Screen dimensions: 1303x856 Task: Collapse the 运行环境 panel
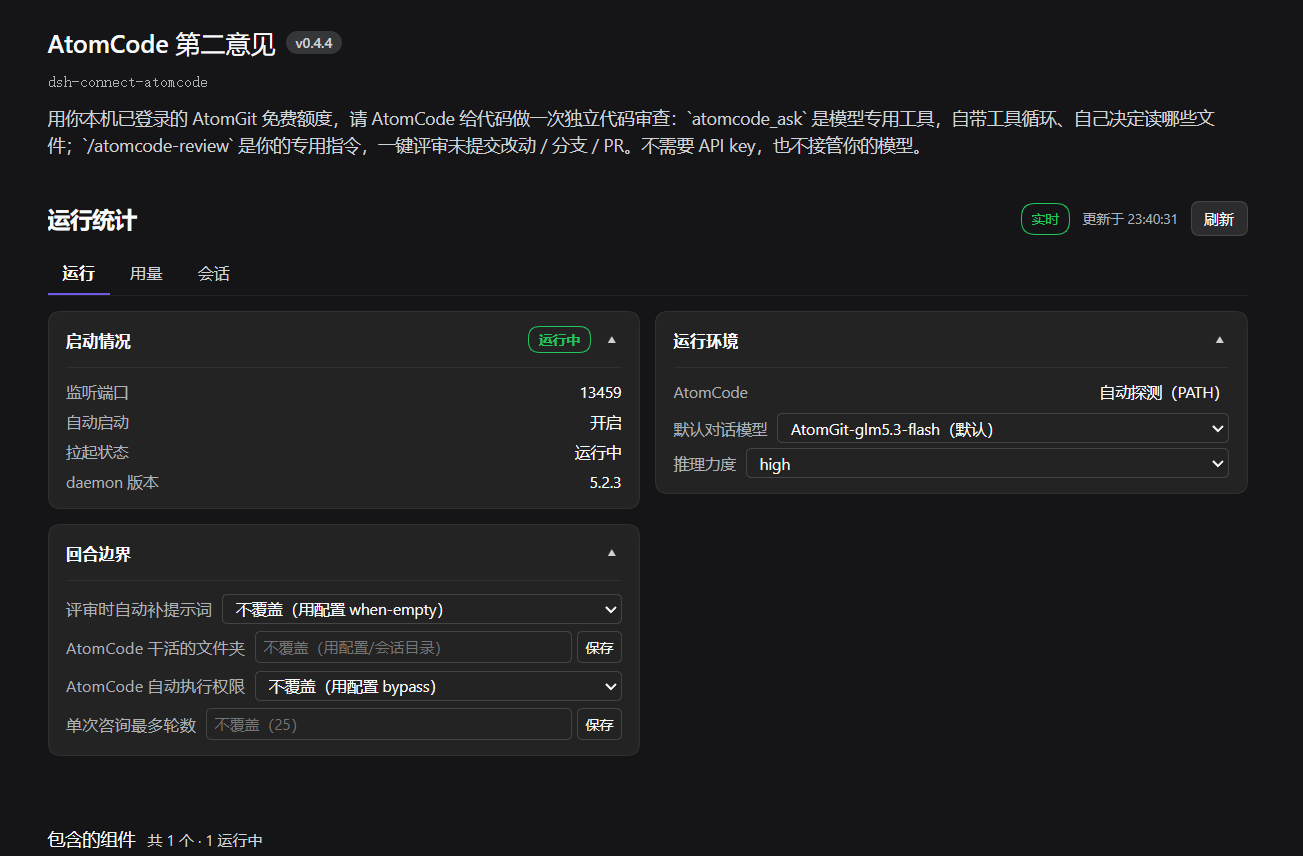[1220, 340]
